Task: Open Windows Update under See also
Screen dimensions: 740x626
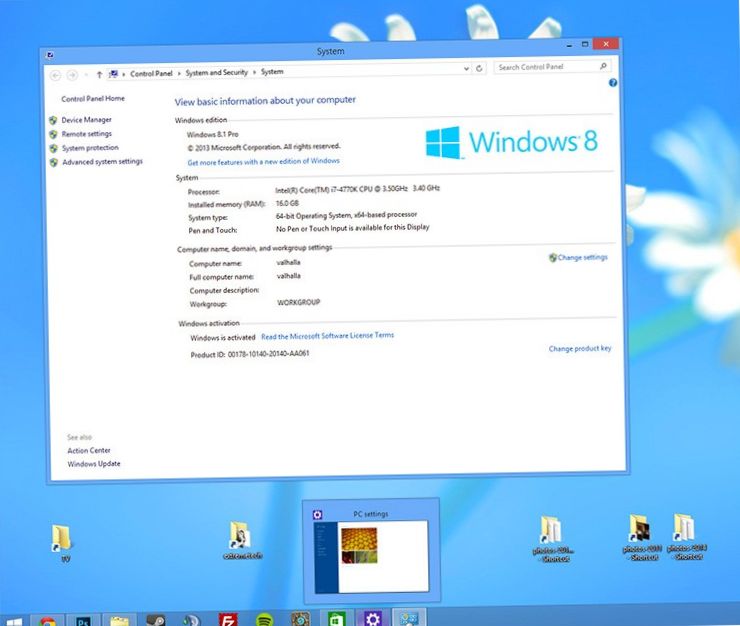Action: tap(94, 464)
